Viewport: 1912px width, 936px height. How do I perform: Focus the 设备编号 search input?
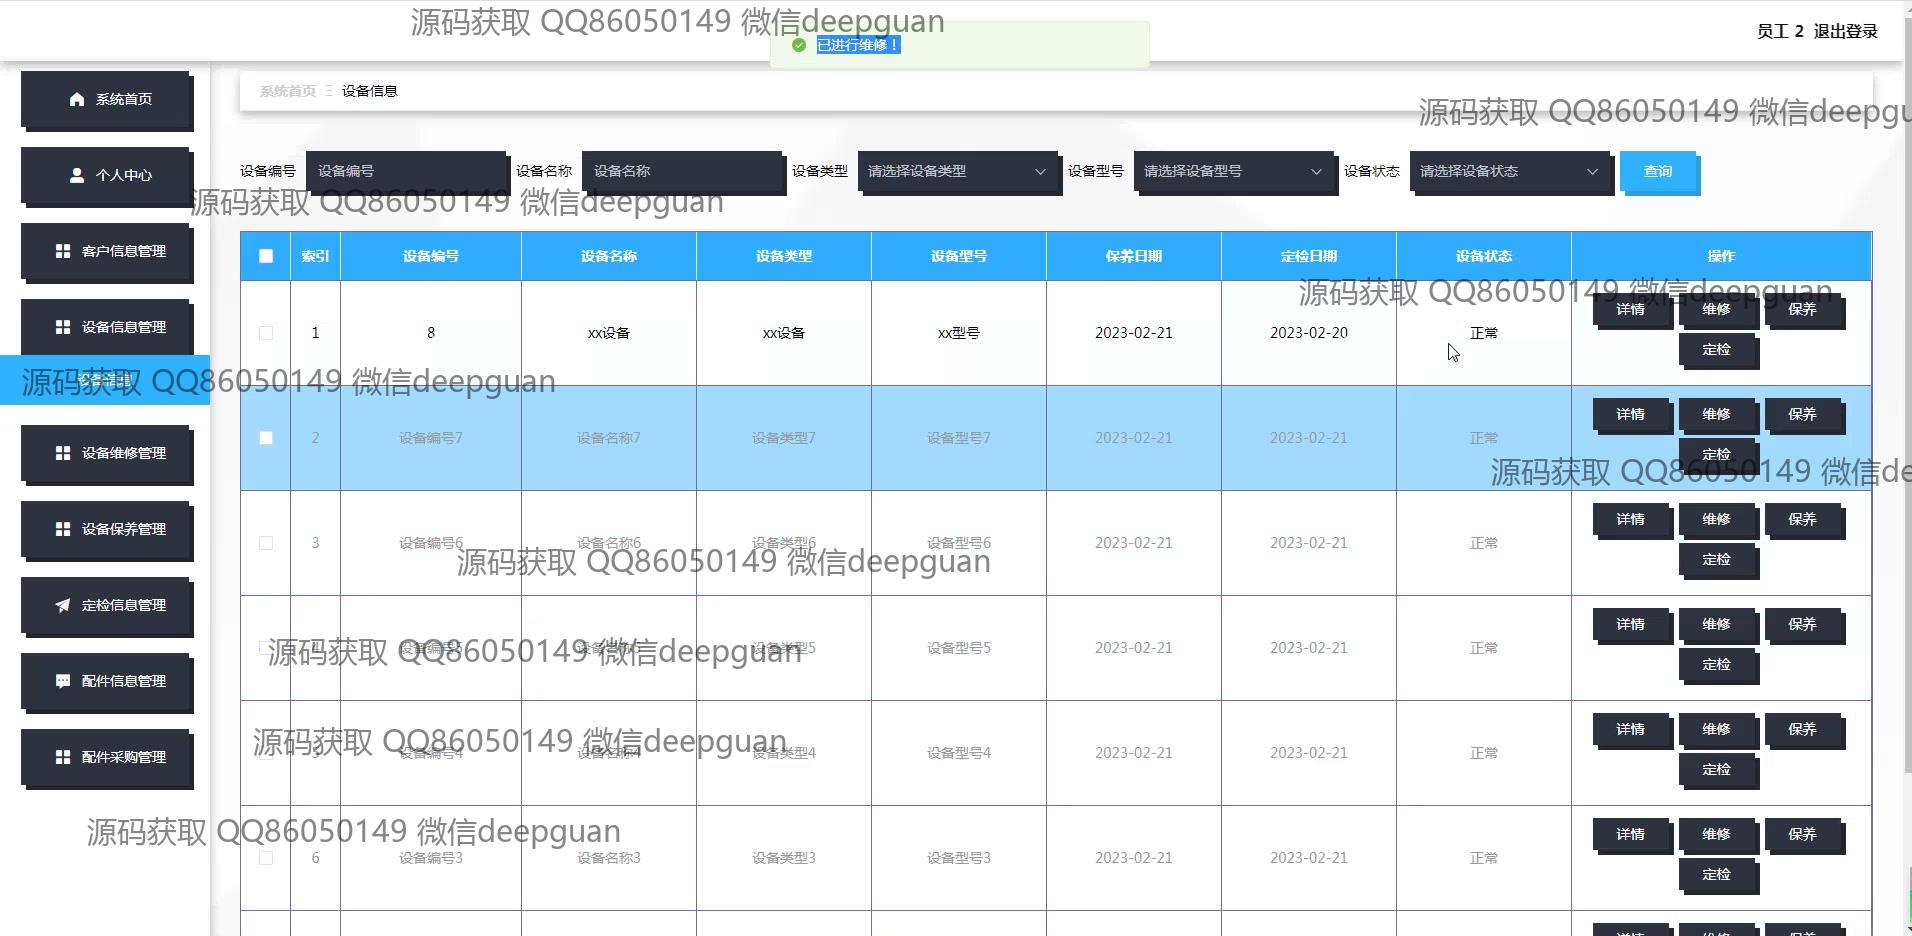point(406,172)
